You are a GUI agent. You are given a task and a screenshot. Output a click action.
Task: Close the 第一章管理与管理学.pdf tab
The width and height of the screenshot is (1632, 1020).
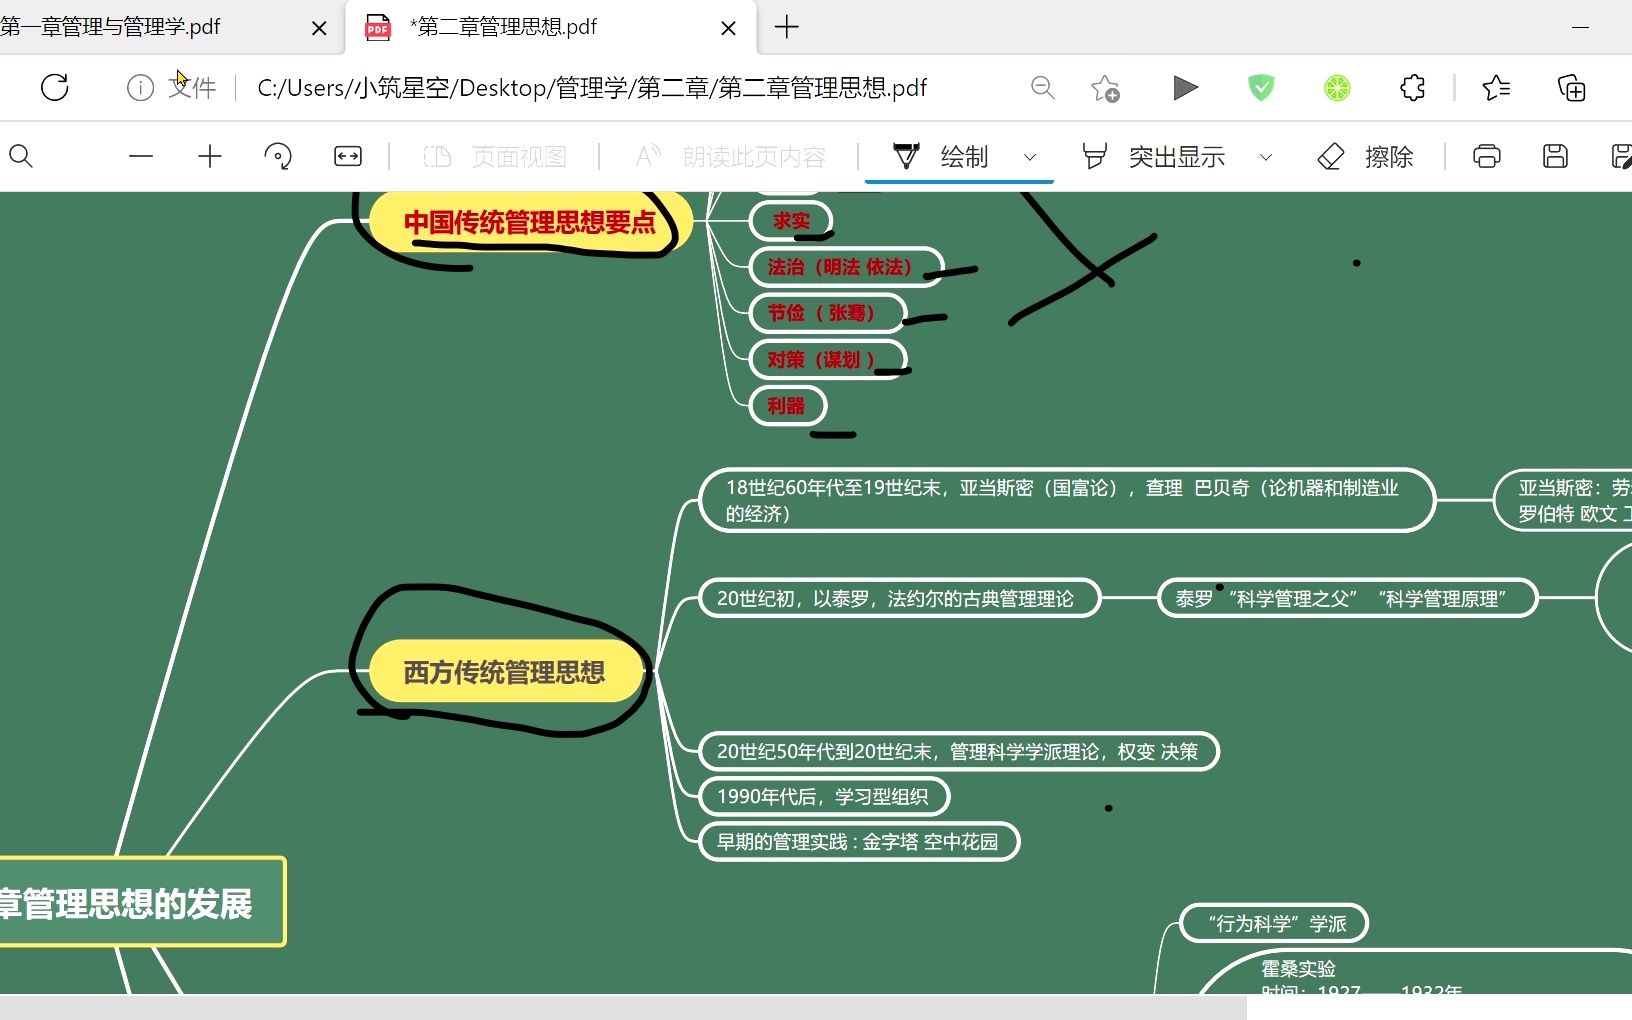[x=319, y=28]
